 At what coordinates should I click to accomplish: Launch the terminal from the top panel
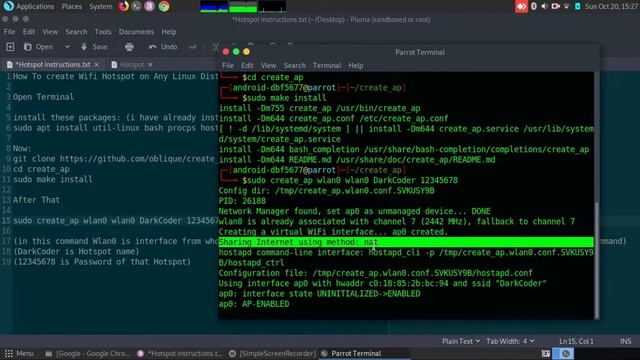pyautogui.click(x=136, y=6)
